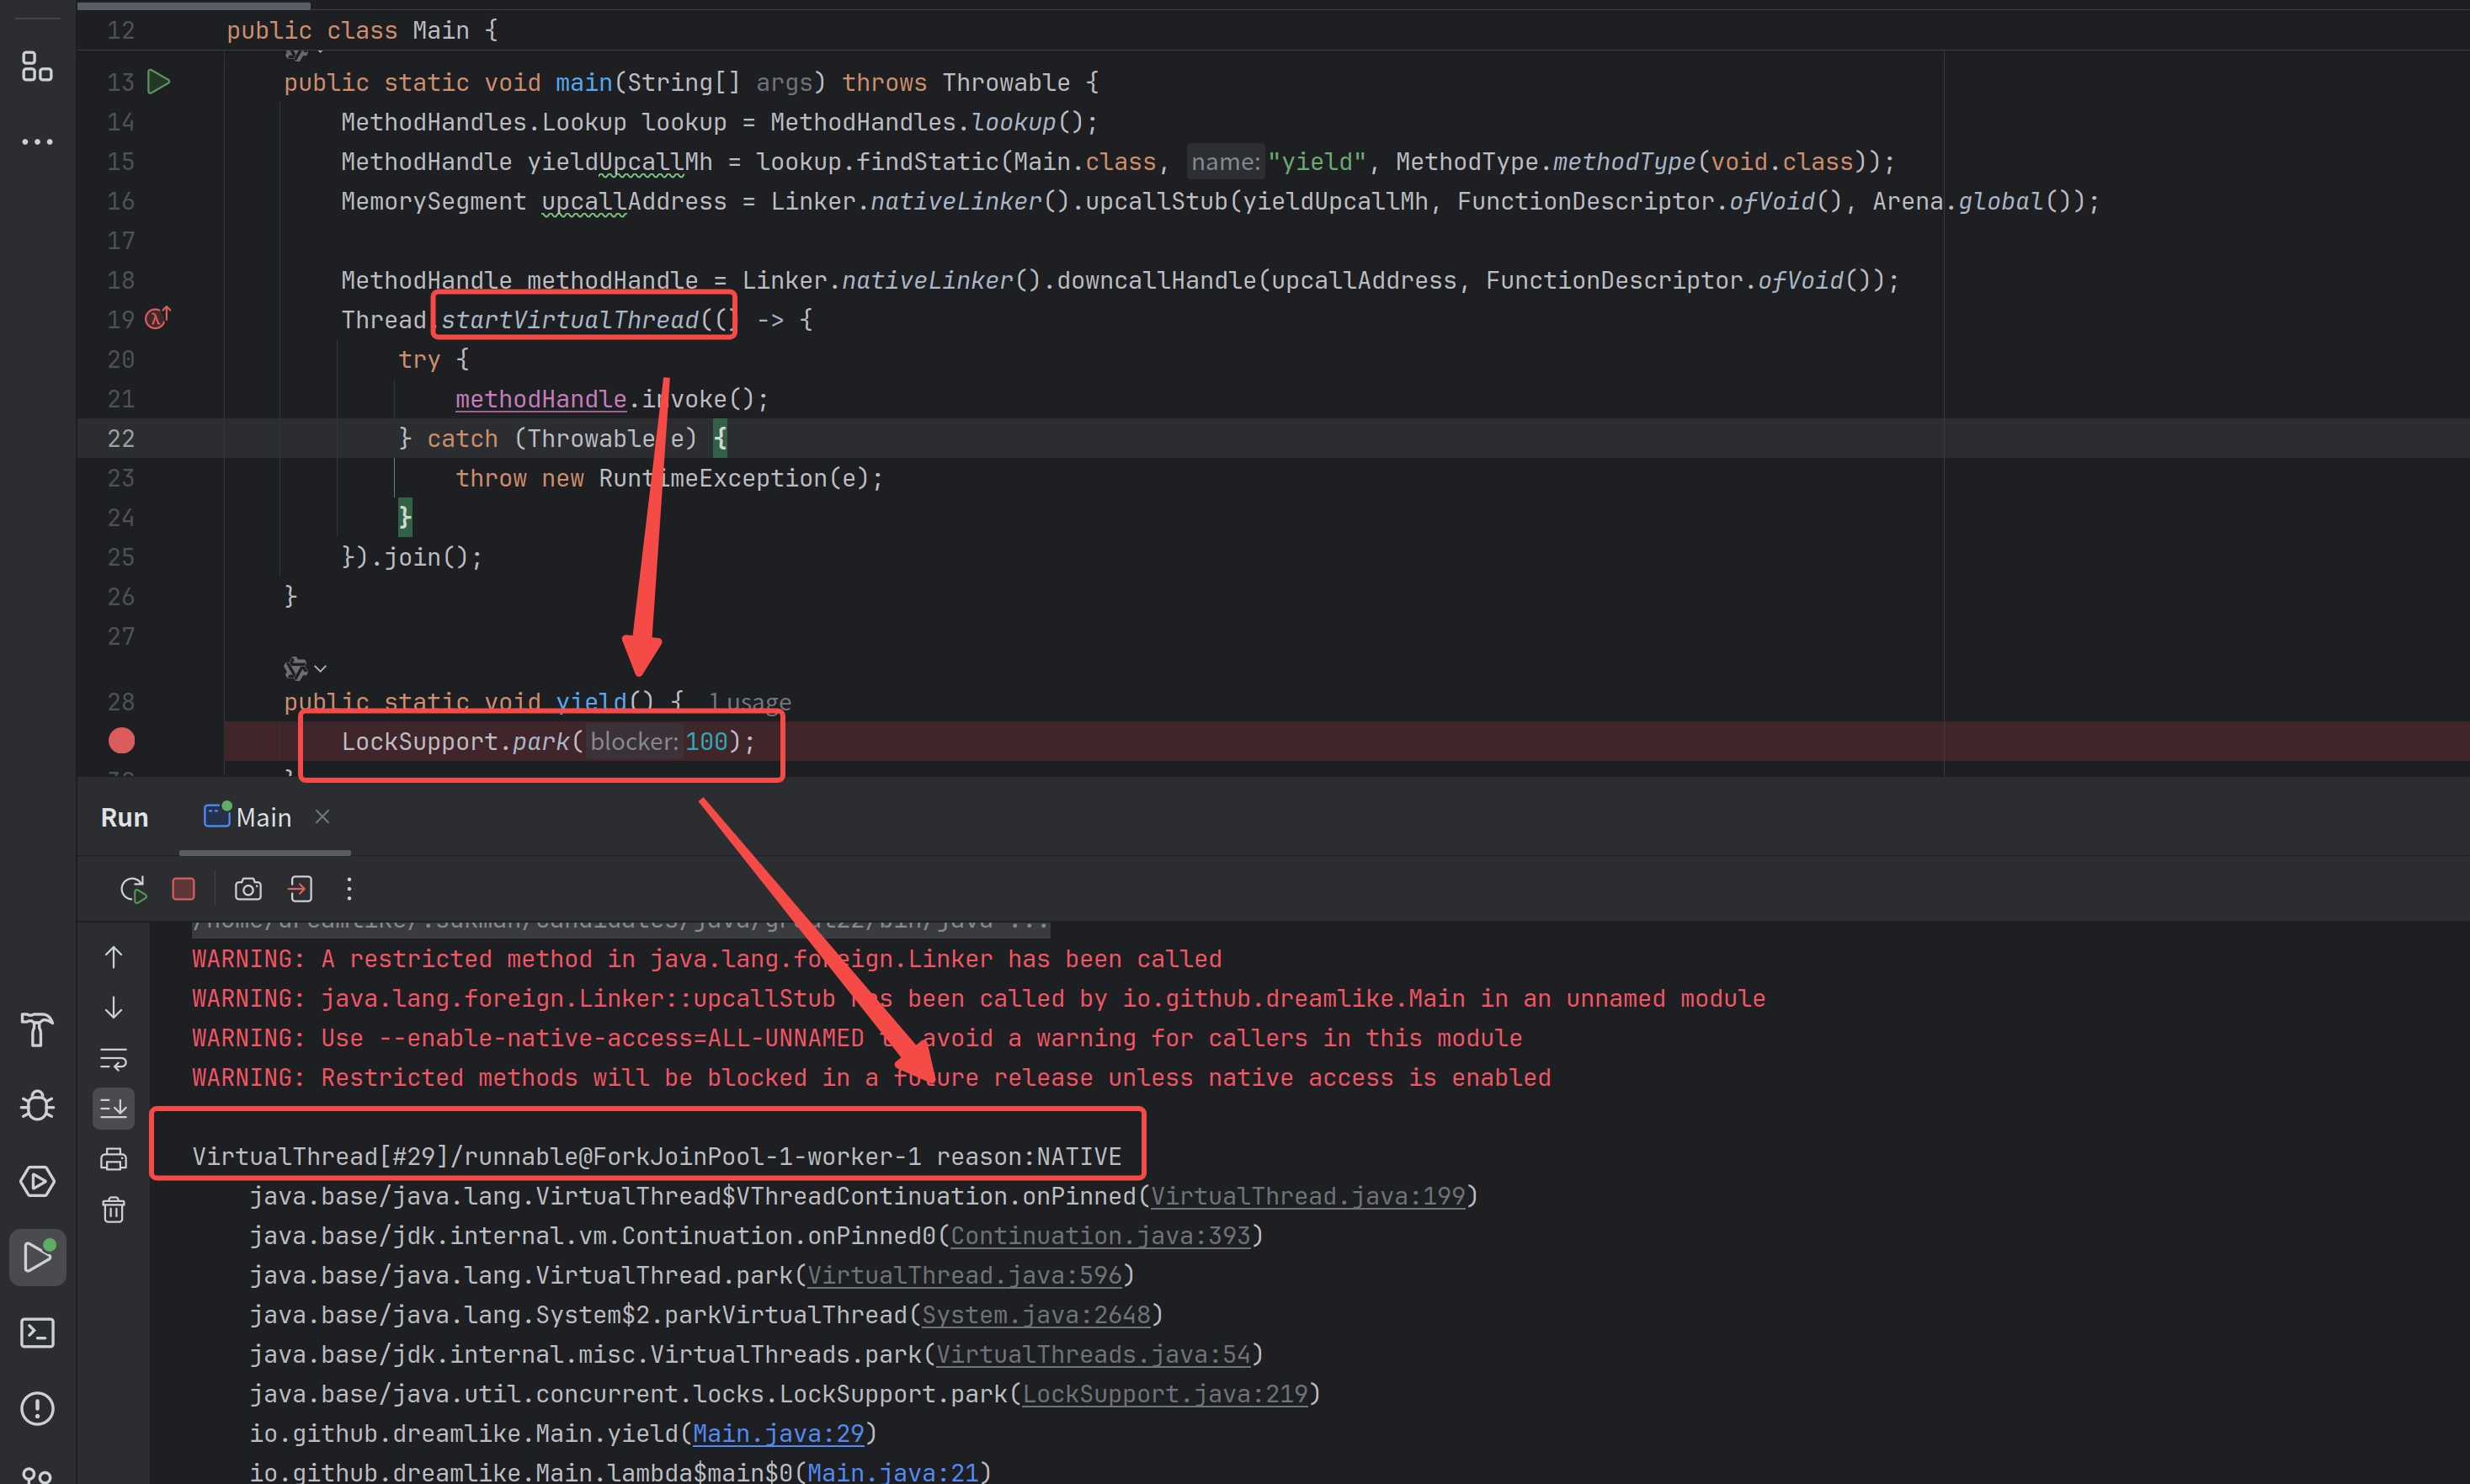Close the Main run tab
The image size is (2470, 1484).
pos(322,817)
